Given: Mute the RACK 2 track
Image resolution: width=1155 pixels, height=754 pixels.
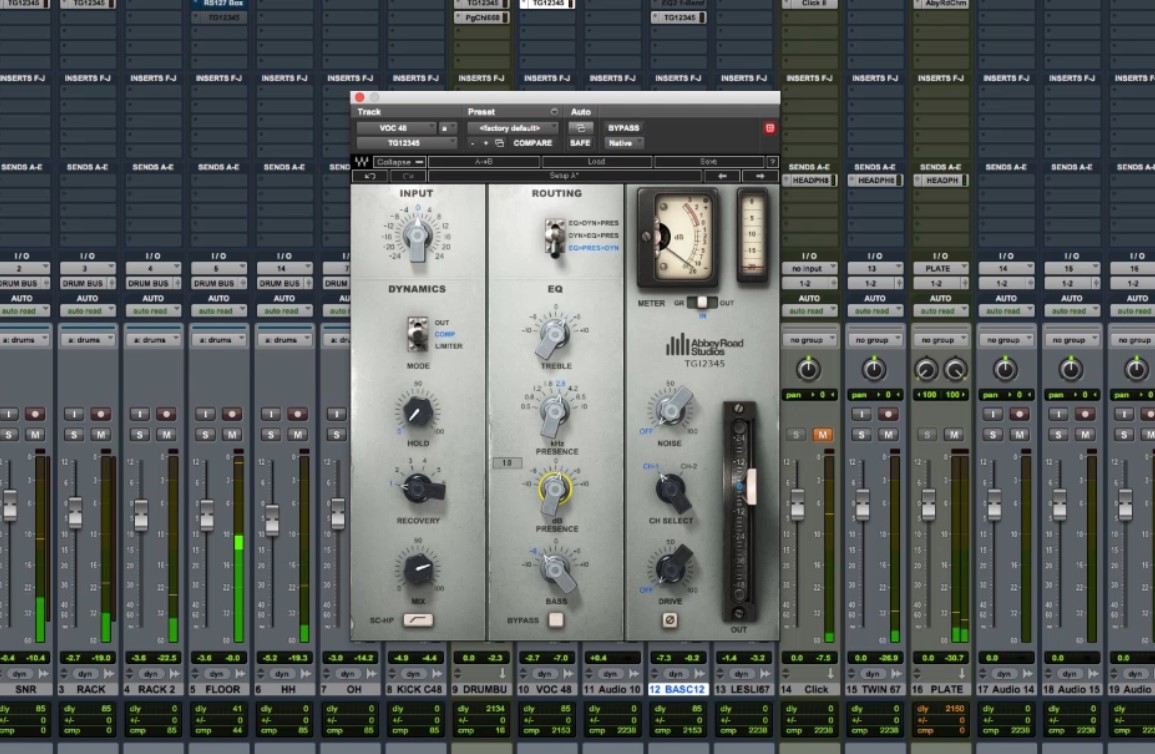Looking at the screenshot, I should click(x=166, y=434).
